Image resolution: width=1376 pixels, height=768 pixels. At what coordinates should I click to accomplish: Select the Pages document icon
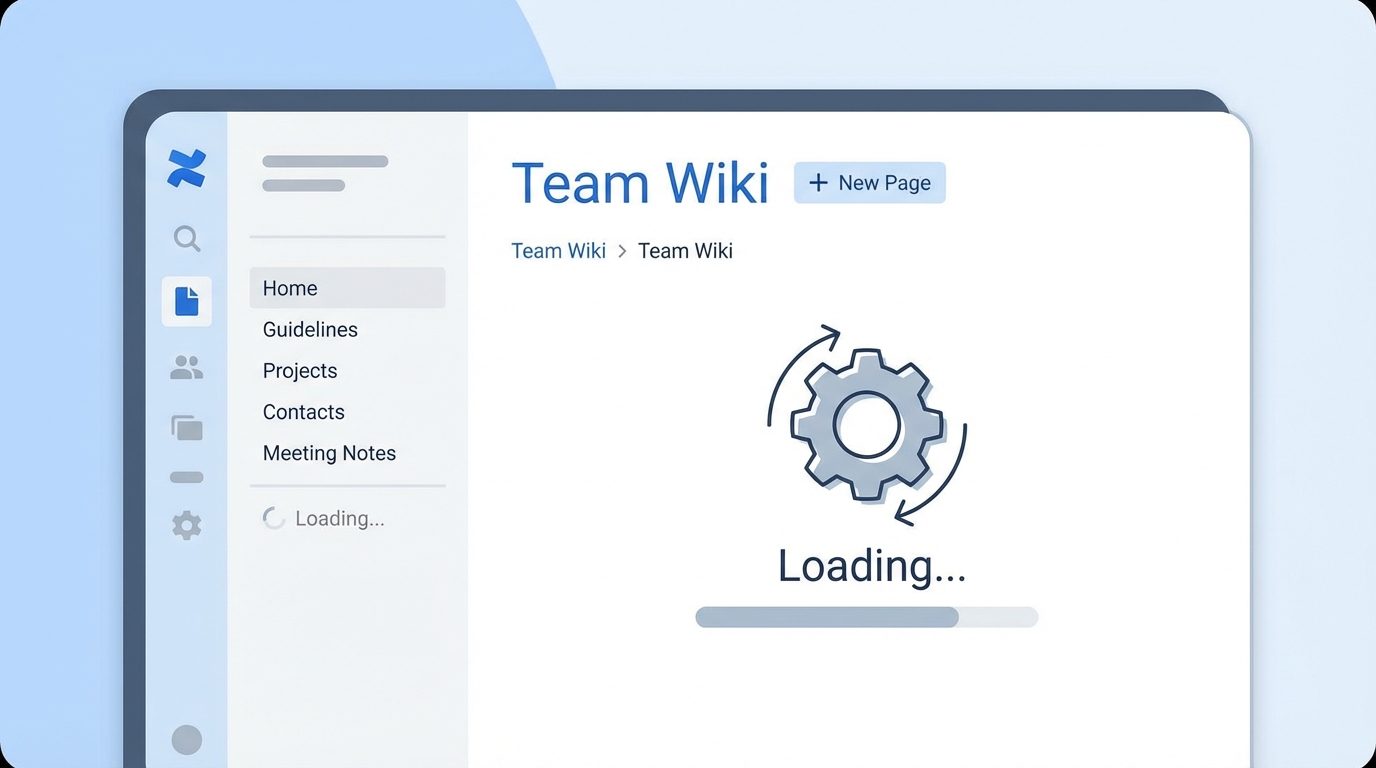[x=186, y=301]
